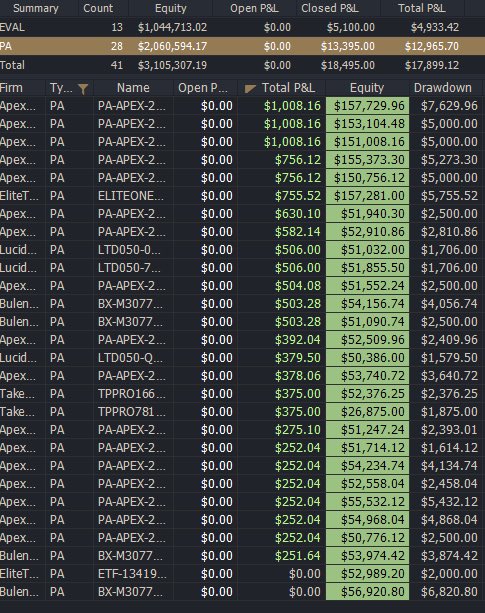Viewport: 485px width, 613px height.
Task: Select the equity cell $51,714.12
Action: tap(367, 447)
